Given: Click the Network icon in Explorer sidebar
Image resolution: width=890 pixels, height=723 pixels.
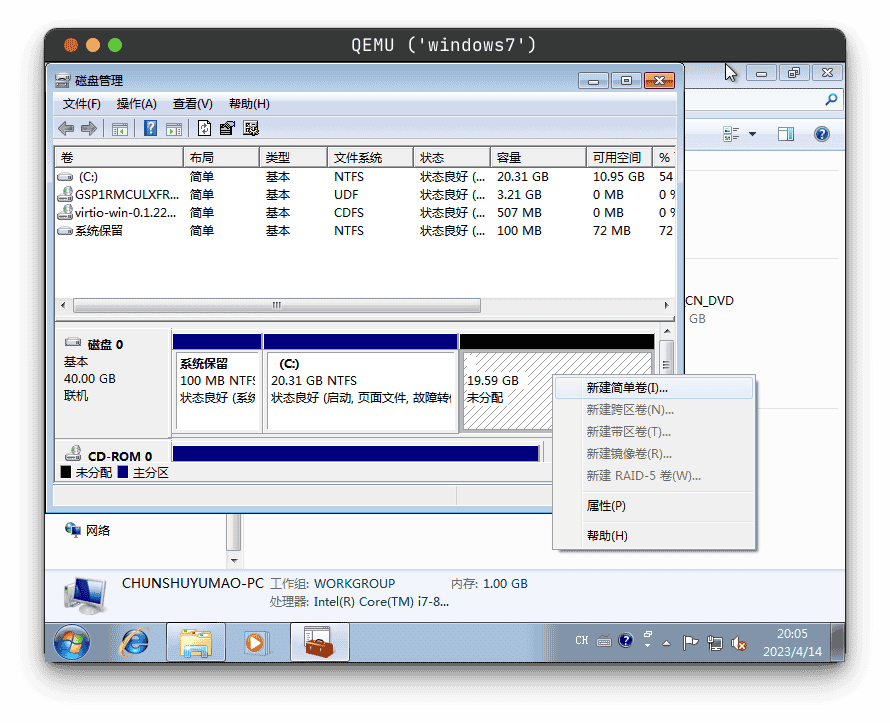Looking at the screenshot, I should [73, 529].
